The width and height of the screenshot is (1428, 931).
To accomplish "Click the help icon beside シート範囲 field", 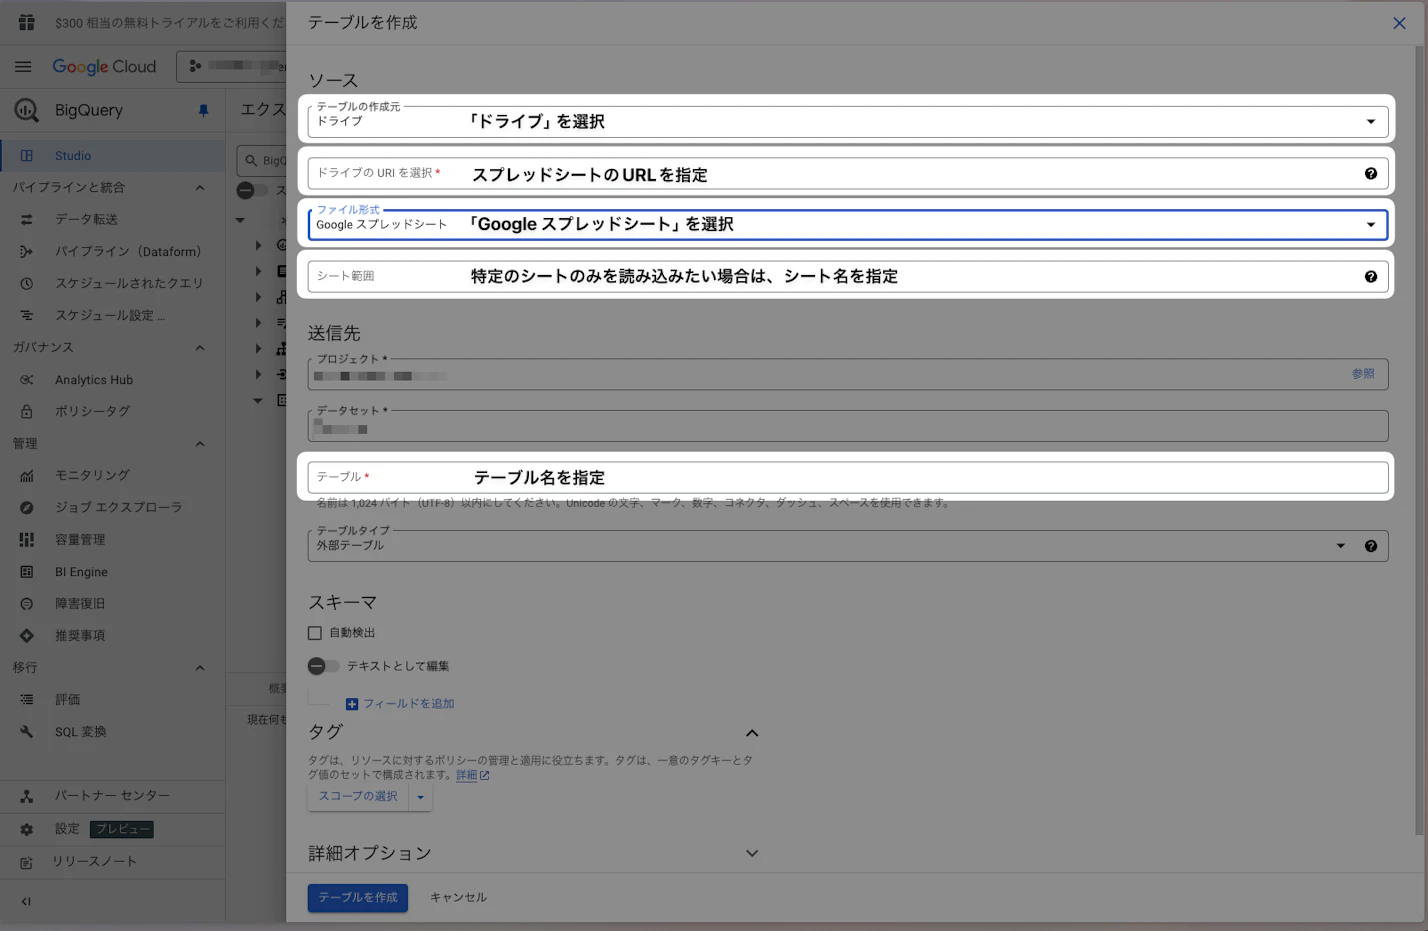I will coord(1370,277).
